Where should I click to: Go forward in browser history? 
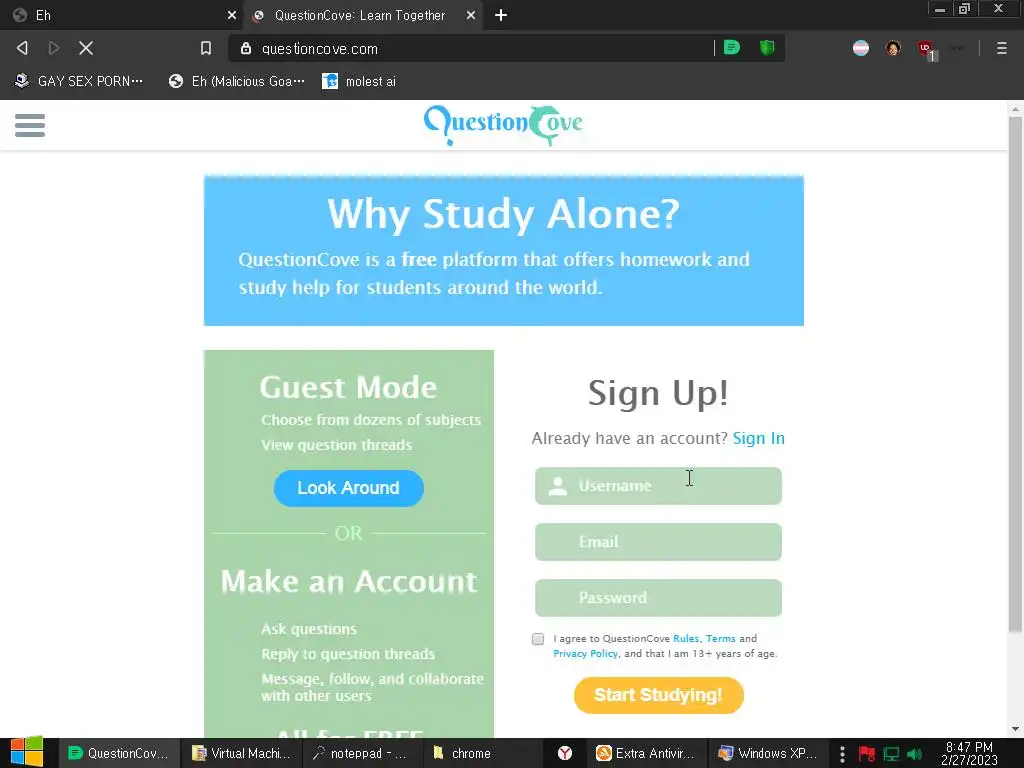(x=54, y=48)
